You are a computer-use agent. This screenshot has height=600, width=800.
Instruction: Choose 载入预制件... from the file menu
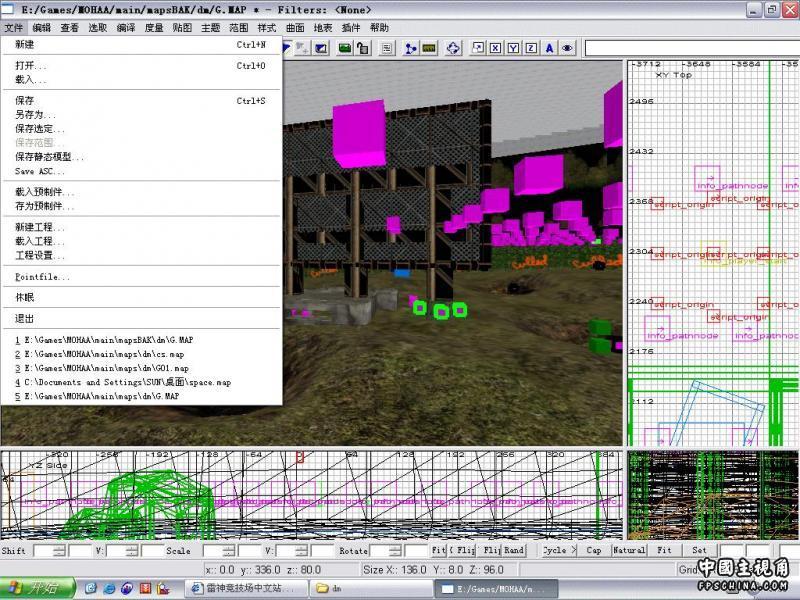[x=141, y=192]
